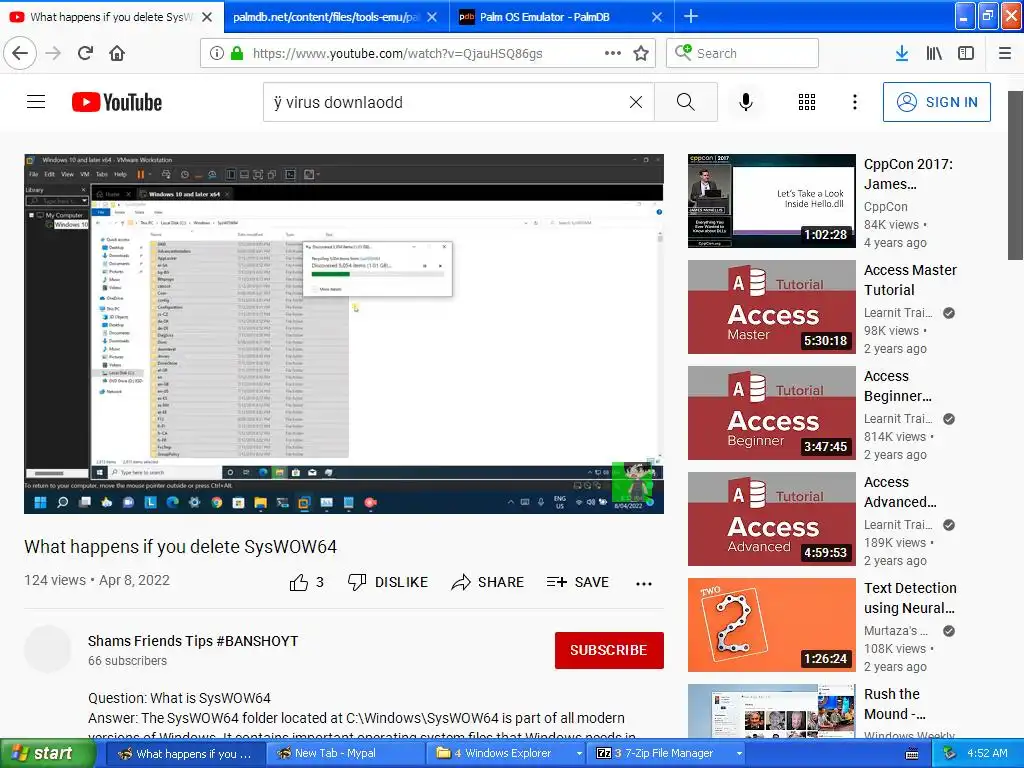The height and width of the screenshot is (768, 1024).
Task: Open the browser Library icon
Action: coord(934,54)
